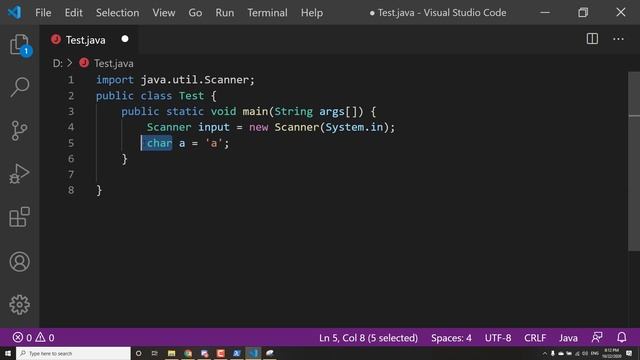The height and width of the screenshot is (360, 640).
Task: Click the breadcrumb chevron separator after D:
Action: pyautogui.click(x=70, y=63)
